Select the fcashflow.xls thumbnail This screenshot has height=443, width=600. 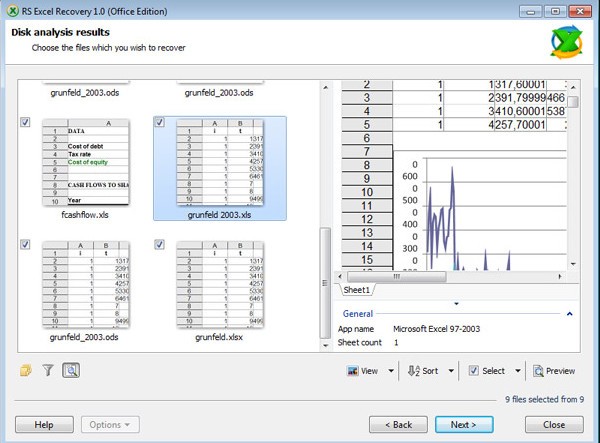[86, 162]
